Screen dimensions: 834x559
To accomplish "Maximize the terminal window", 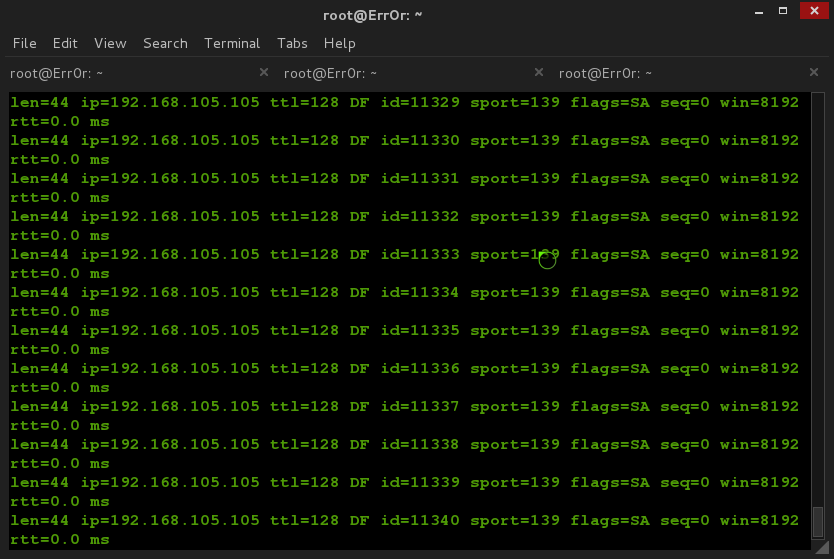I will coord(783,11).
